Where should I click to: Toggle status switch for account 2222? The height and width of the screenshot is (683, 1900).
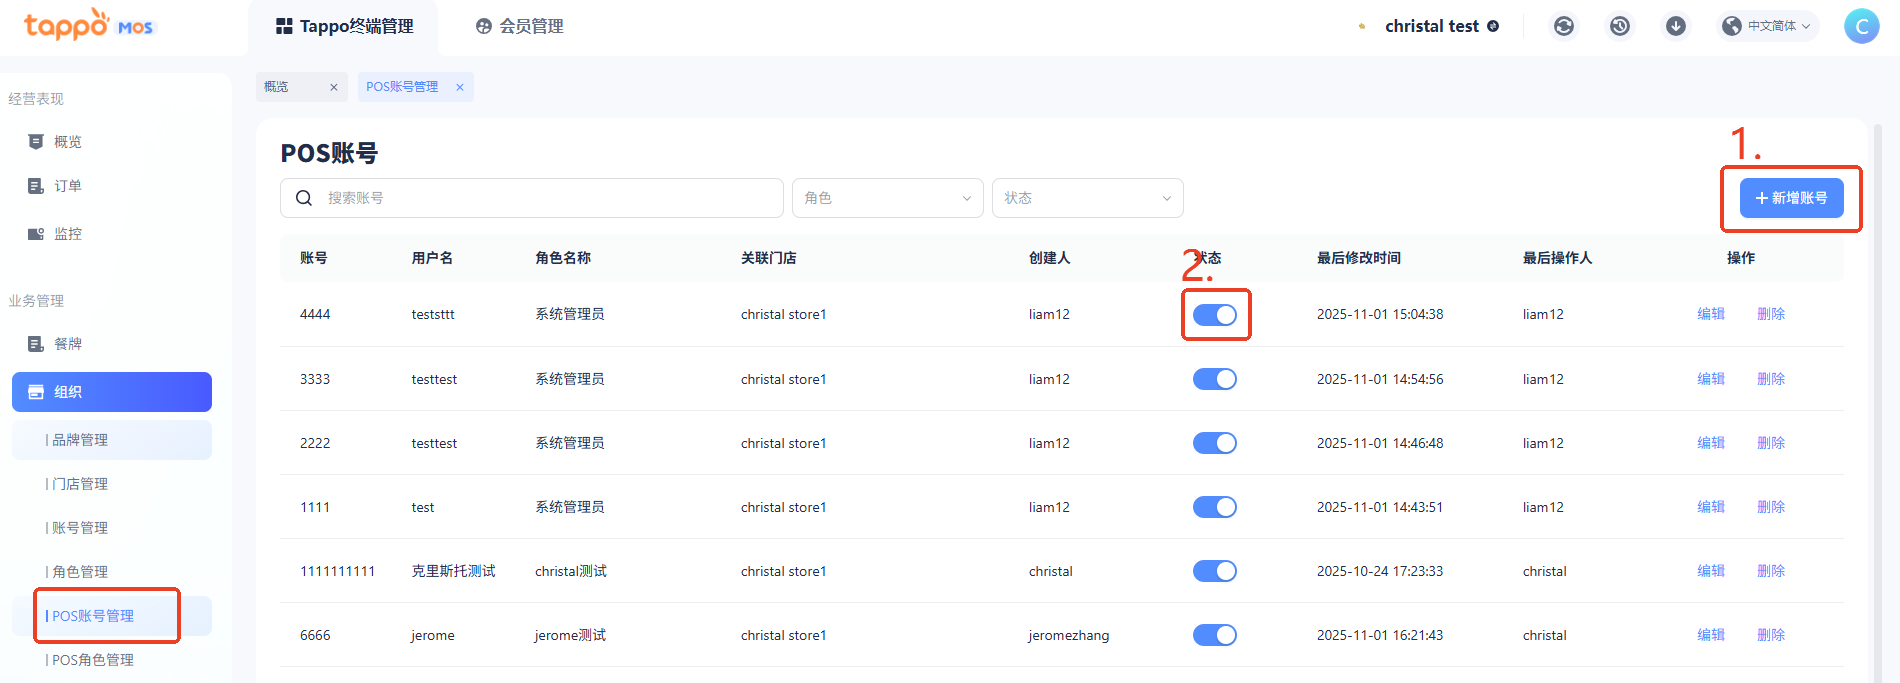pyautogui.click(x=1215, y=443)
